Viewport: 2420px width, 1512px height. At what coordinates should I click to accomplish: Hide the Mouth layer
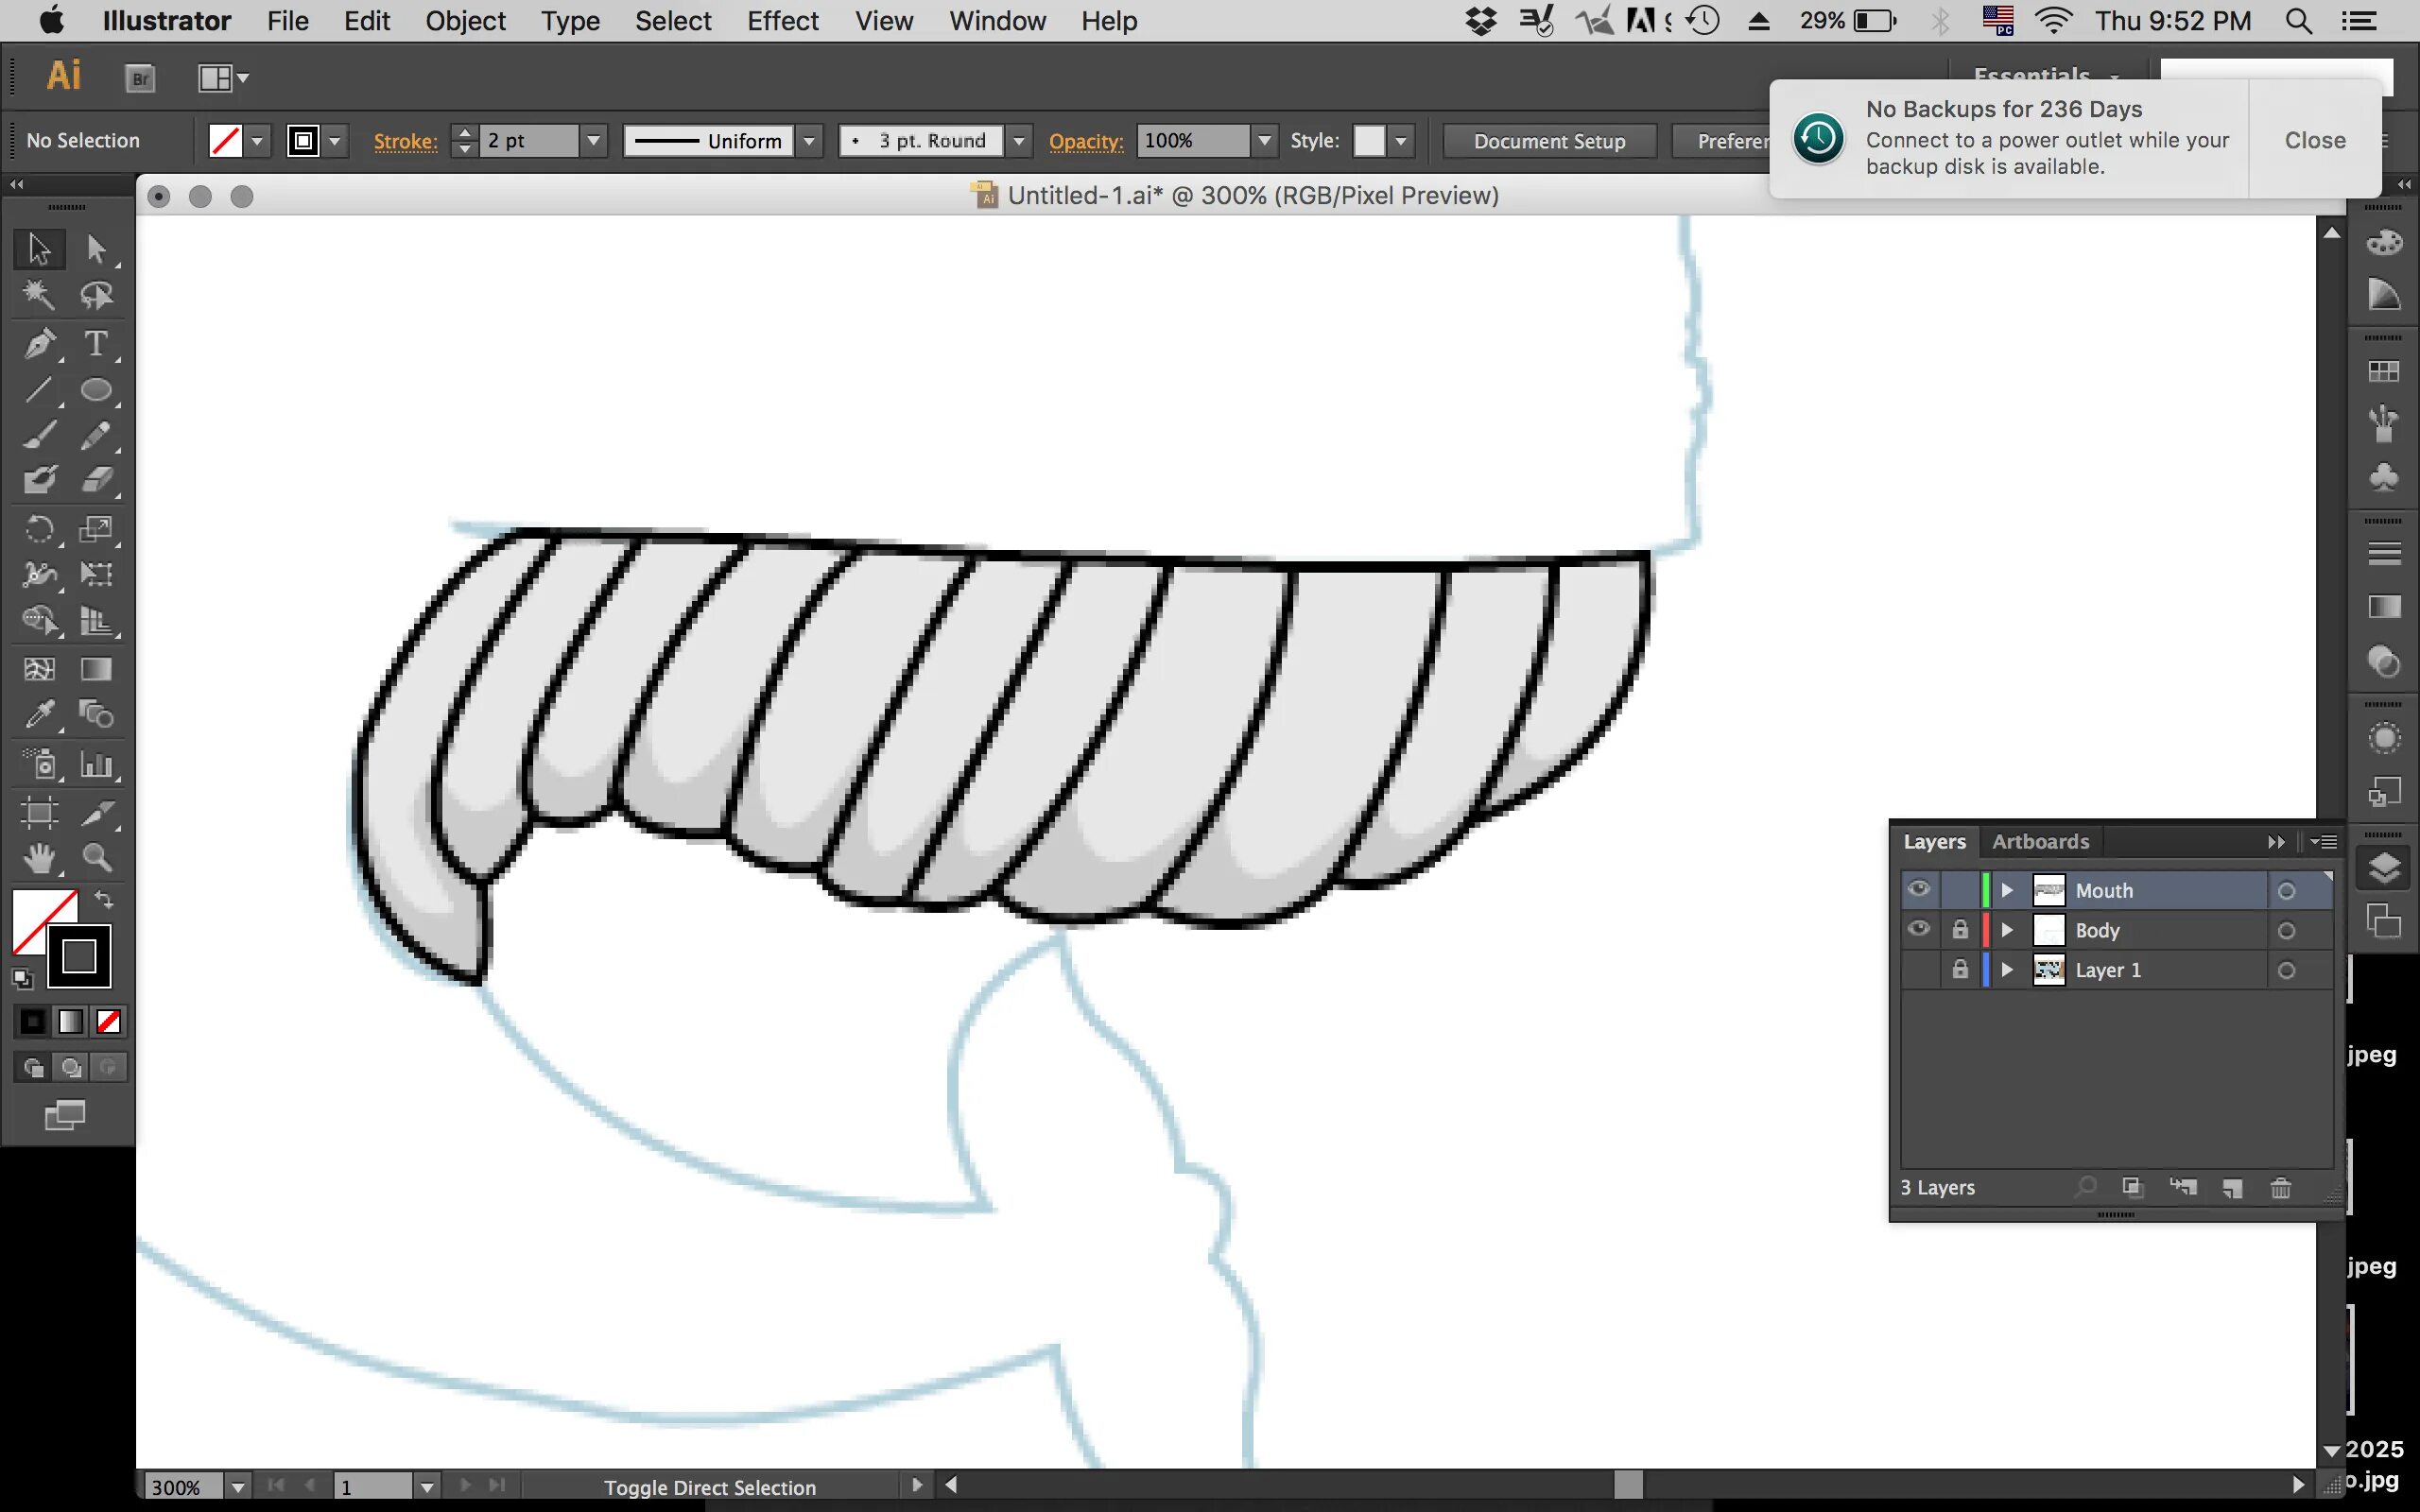(x=1918, y=890)
